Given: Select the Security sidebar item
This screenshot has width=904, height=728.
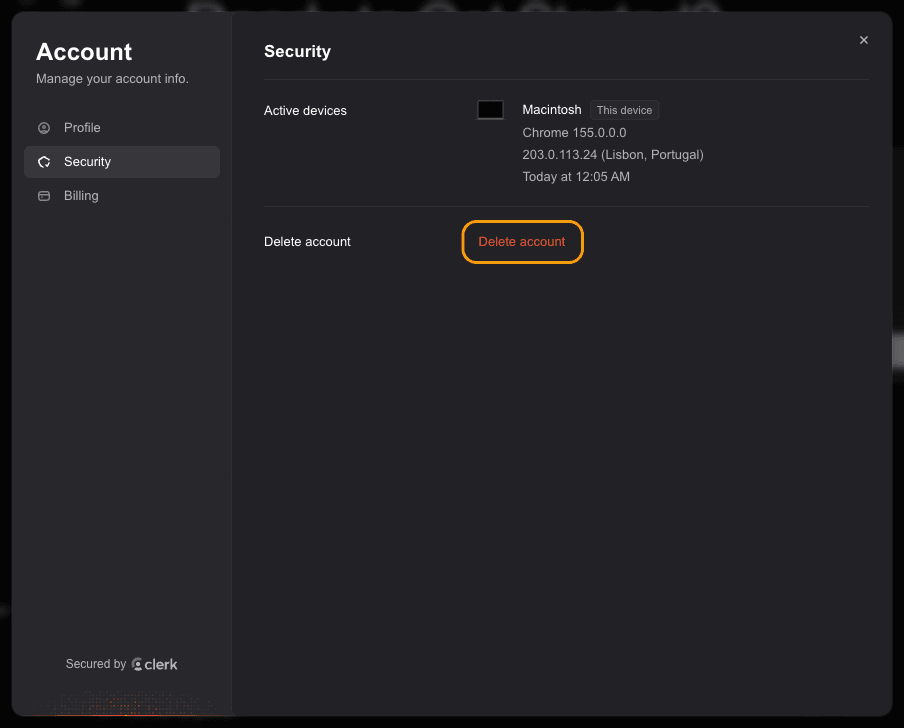Looking at the screenshot, I should point(122,162).
